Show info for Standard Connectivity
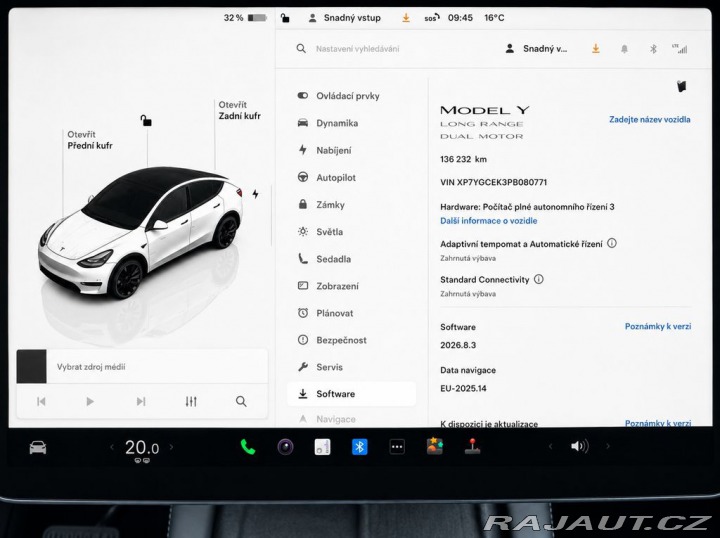 click(539, 279)
